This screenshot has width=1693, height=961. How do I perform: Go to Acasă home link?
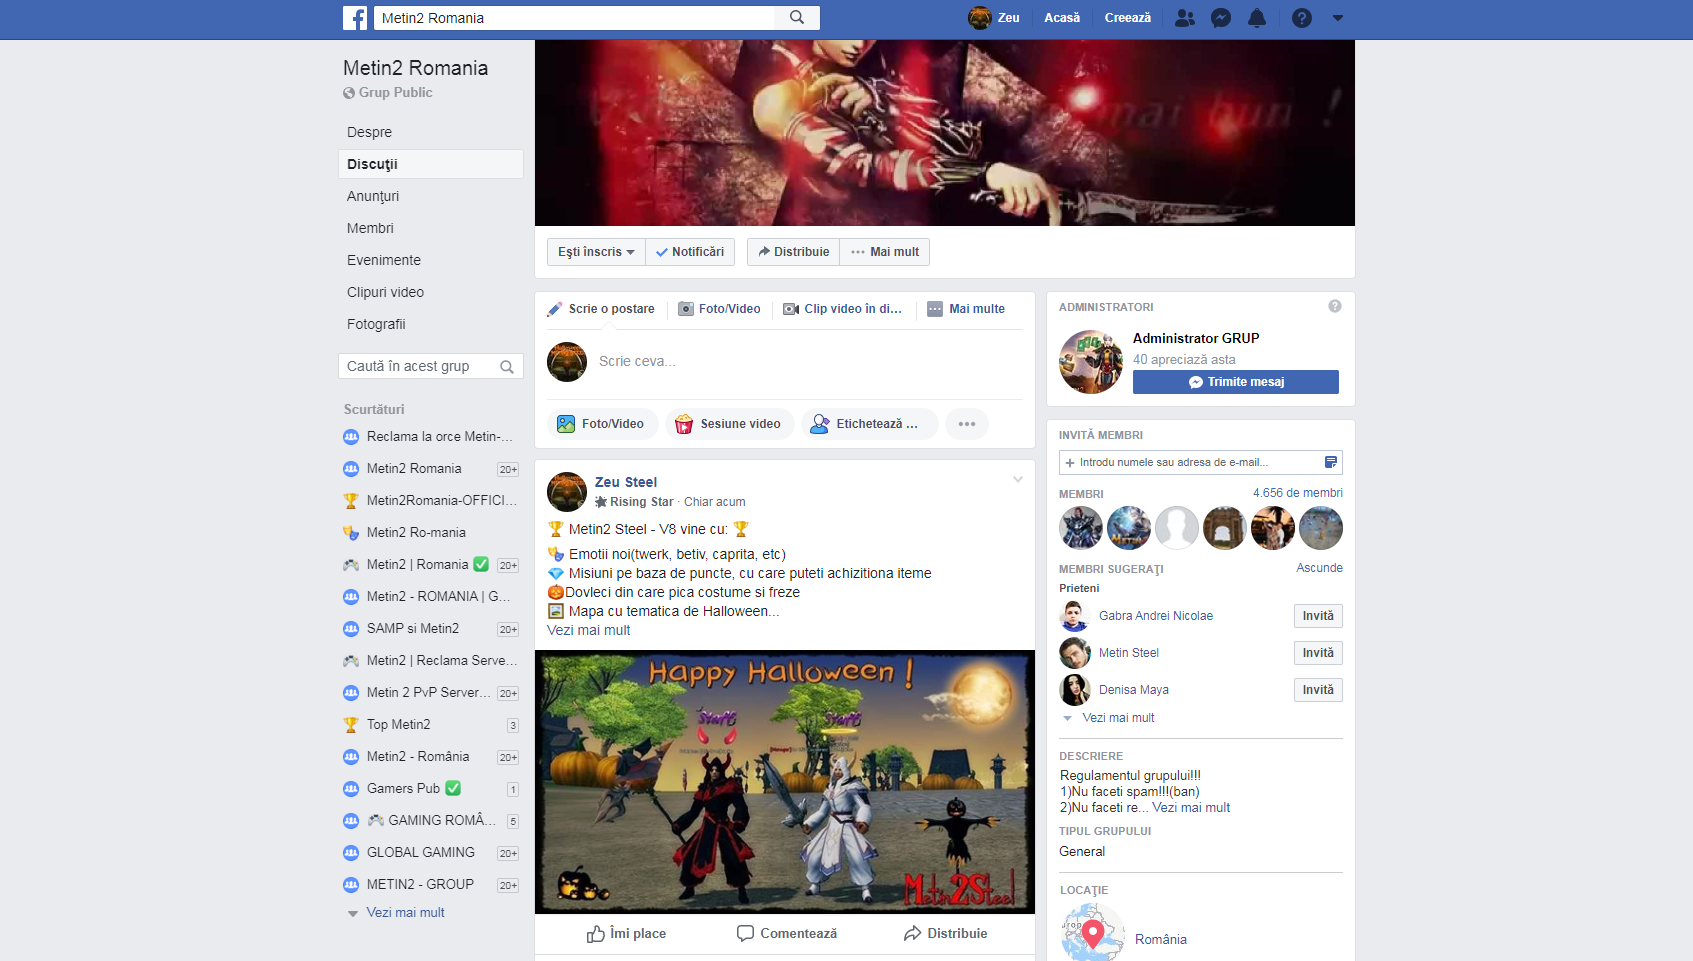pyautogui.click(x=1062, y=18)
